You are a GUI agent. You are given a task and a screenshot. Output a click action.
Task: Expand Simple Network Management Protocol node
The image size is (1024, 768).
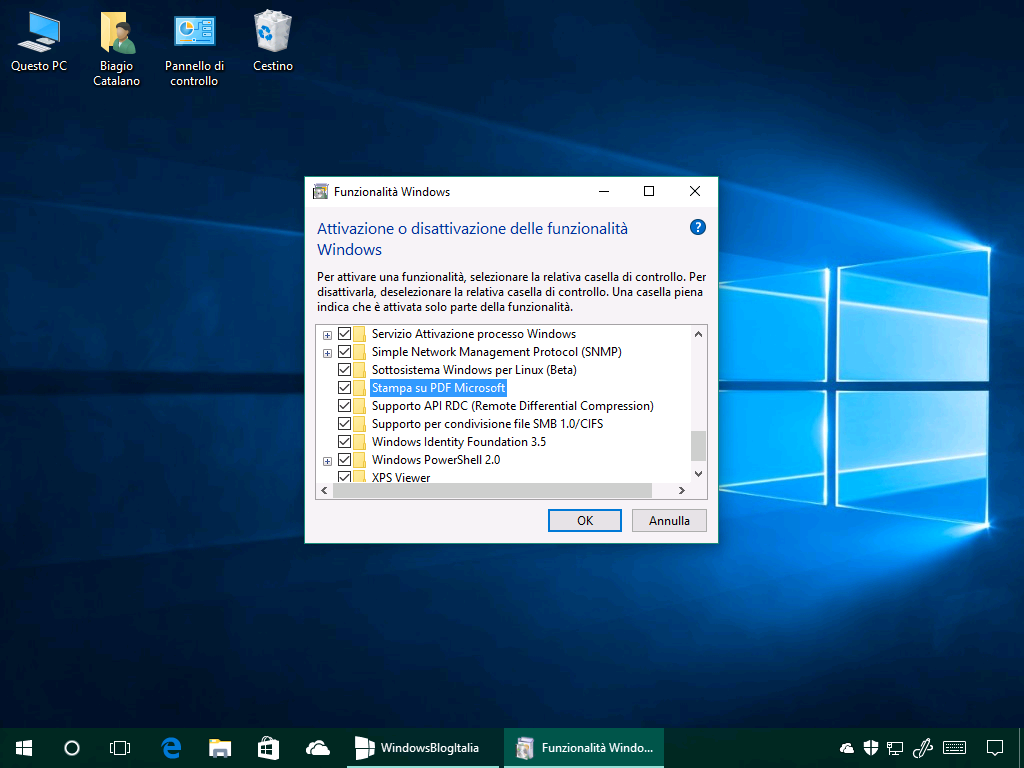click(x=327, y=353)
